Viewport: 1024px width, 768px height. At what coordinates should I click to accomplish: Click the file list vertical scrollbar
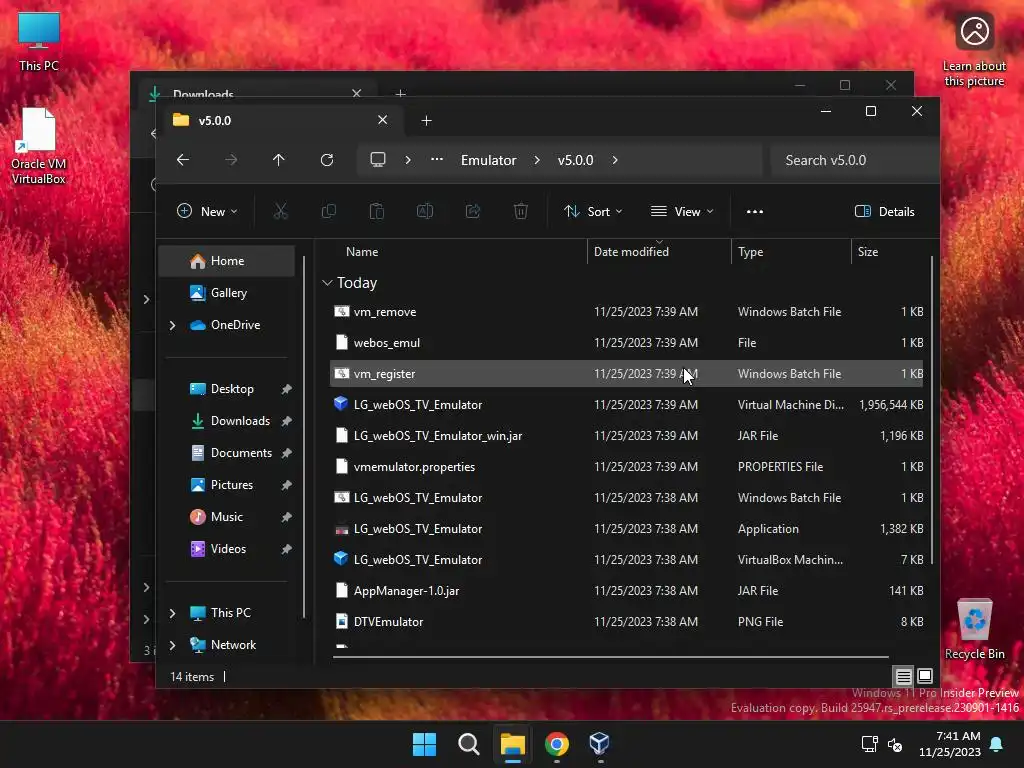pos(931,410)
